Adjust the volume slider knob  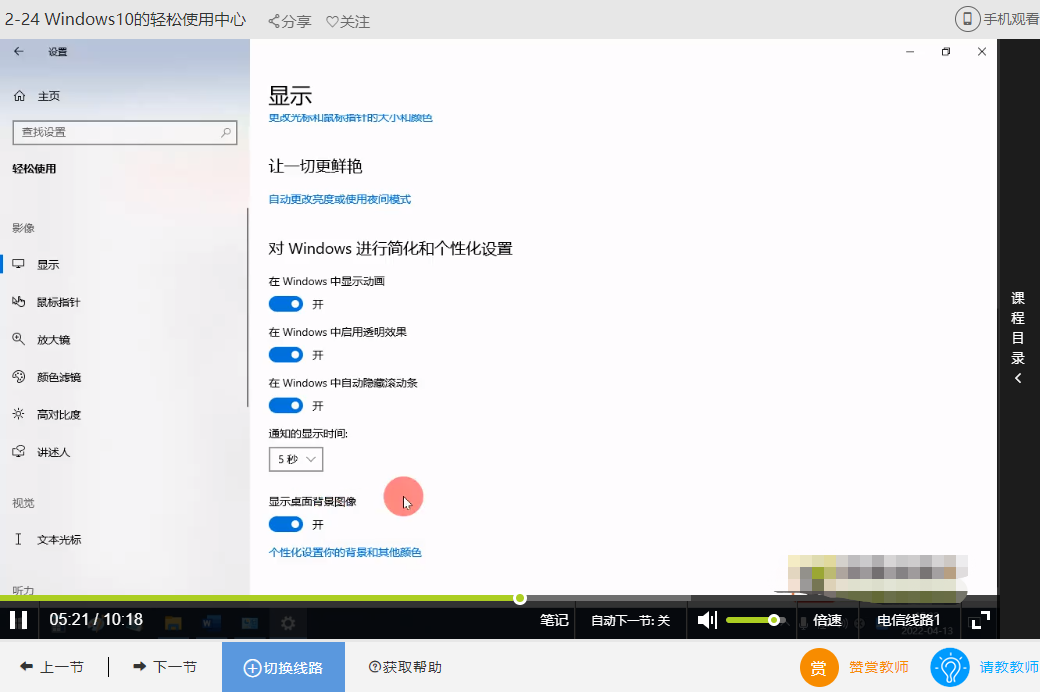pyautogui.click(x=773, y=620)
